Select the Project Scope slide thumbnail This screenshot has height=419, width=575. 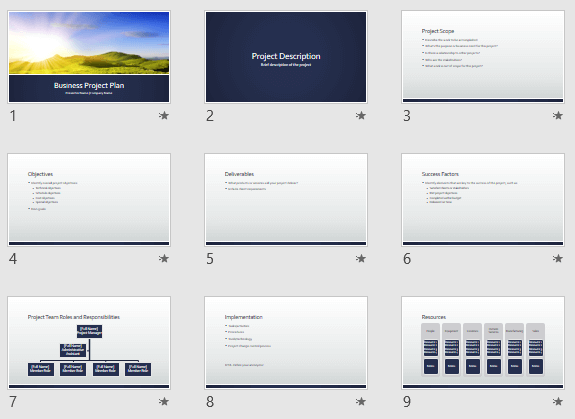483,57
